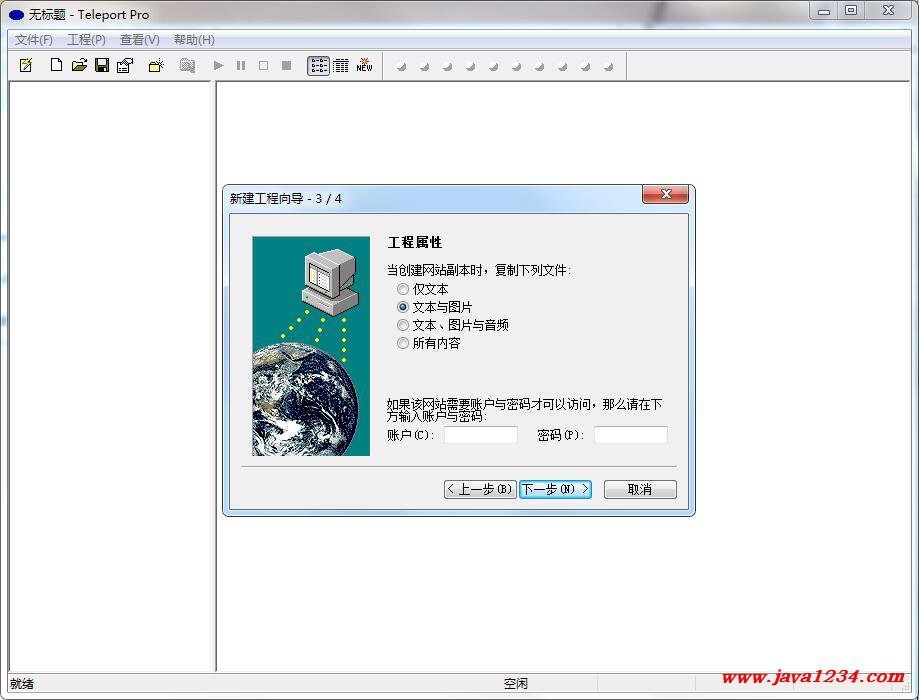Open the 查看(V) menu
The width and height of the screenshot is (919, 700).
coord(139,40)
